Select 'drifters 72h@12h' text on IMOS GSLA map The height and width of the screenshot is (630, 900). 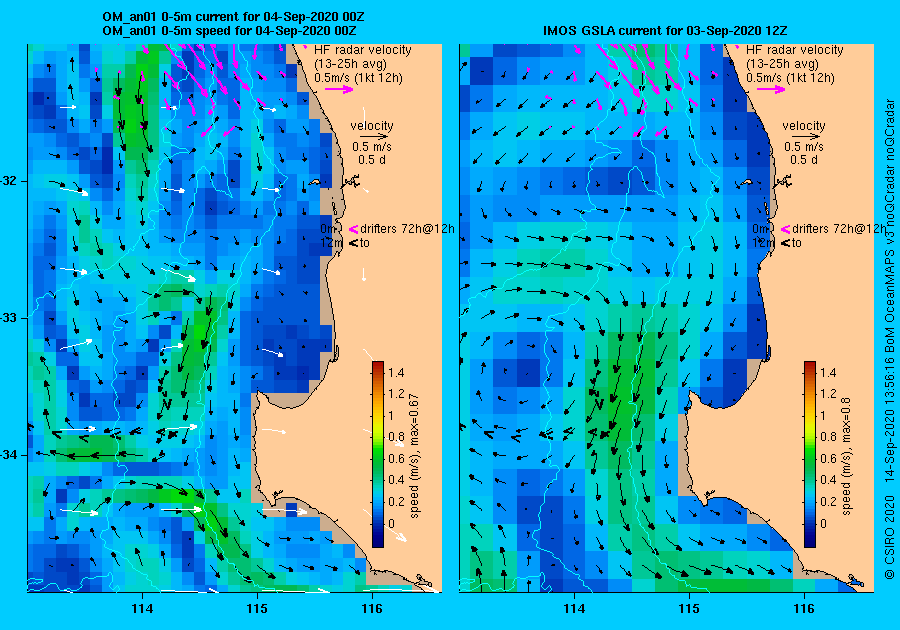point(839,228)
